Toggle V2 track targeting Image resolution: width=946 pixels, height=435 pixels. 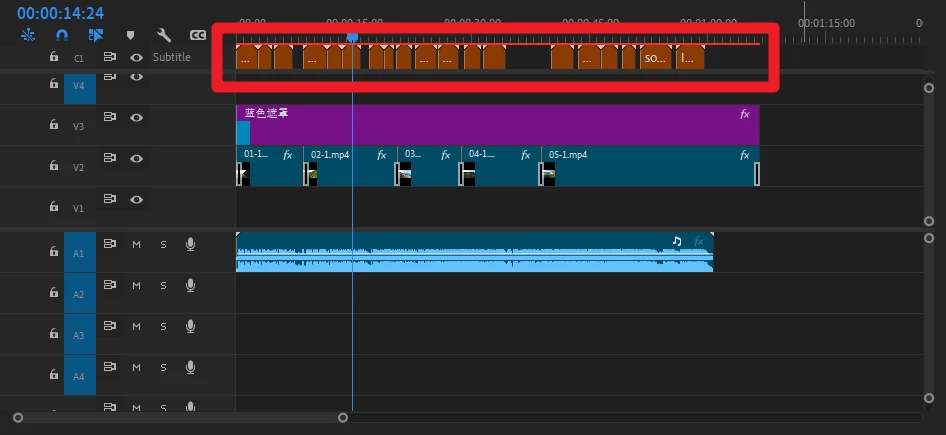point(80,167)
